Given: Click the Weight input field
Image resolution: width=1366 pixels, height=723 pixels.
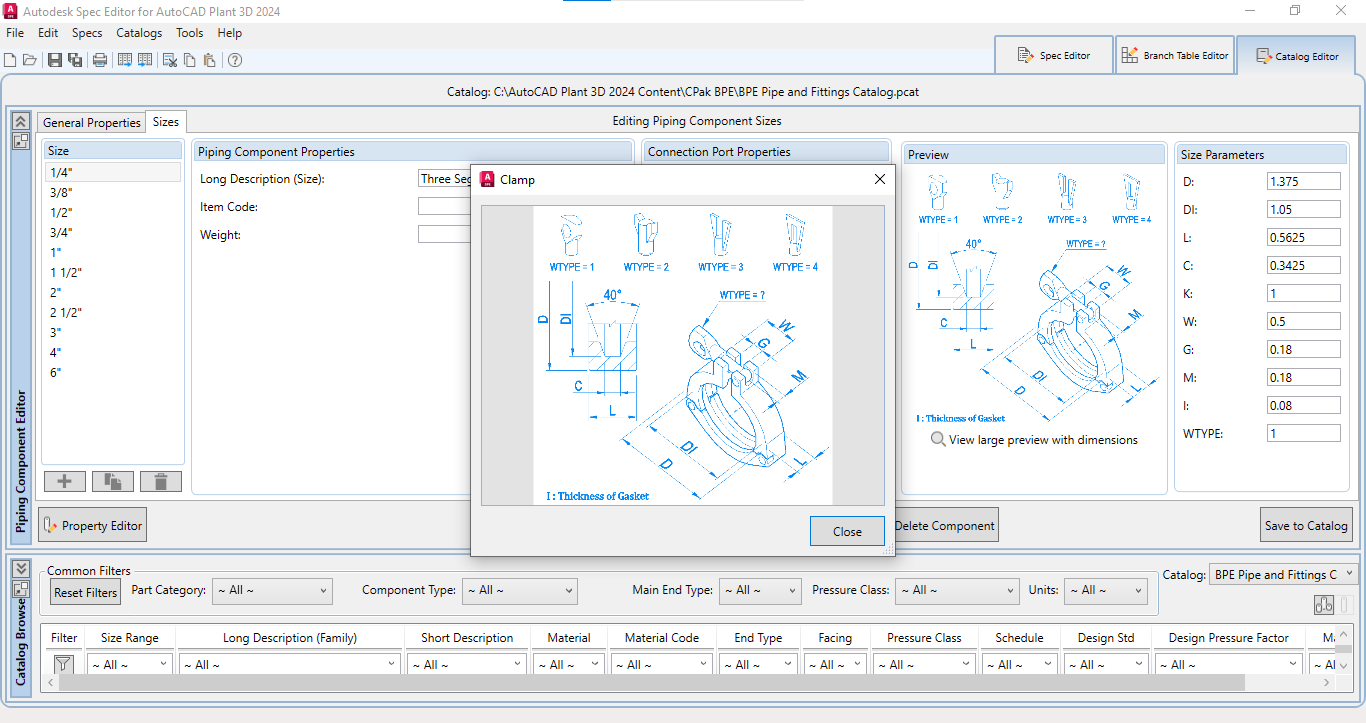Looking at the screenshot, I should [x=444, y=234].
